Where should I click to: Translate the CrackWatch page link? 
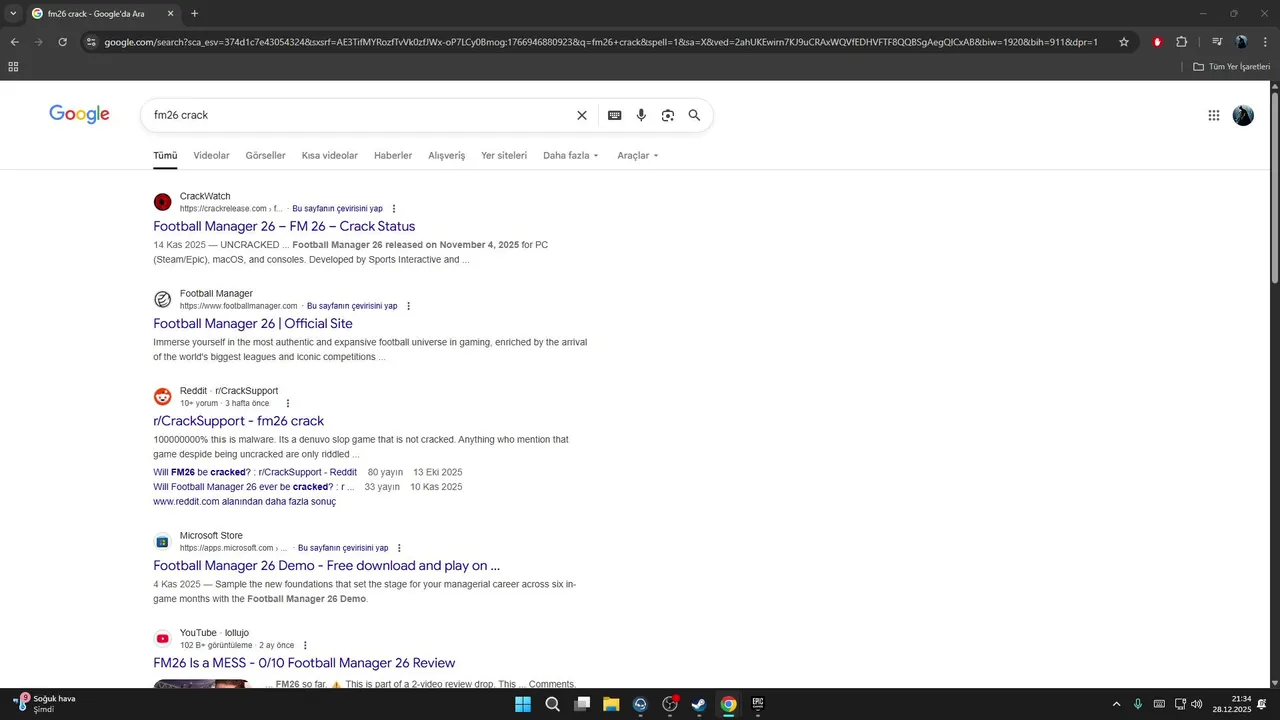point(337,209)
